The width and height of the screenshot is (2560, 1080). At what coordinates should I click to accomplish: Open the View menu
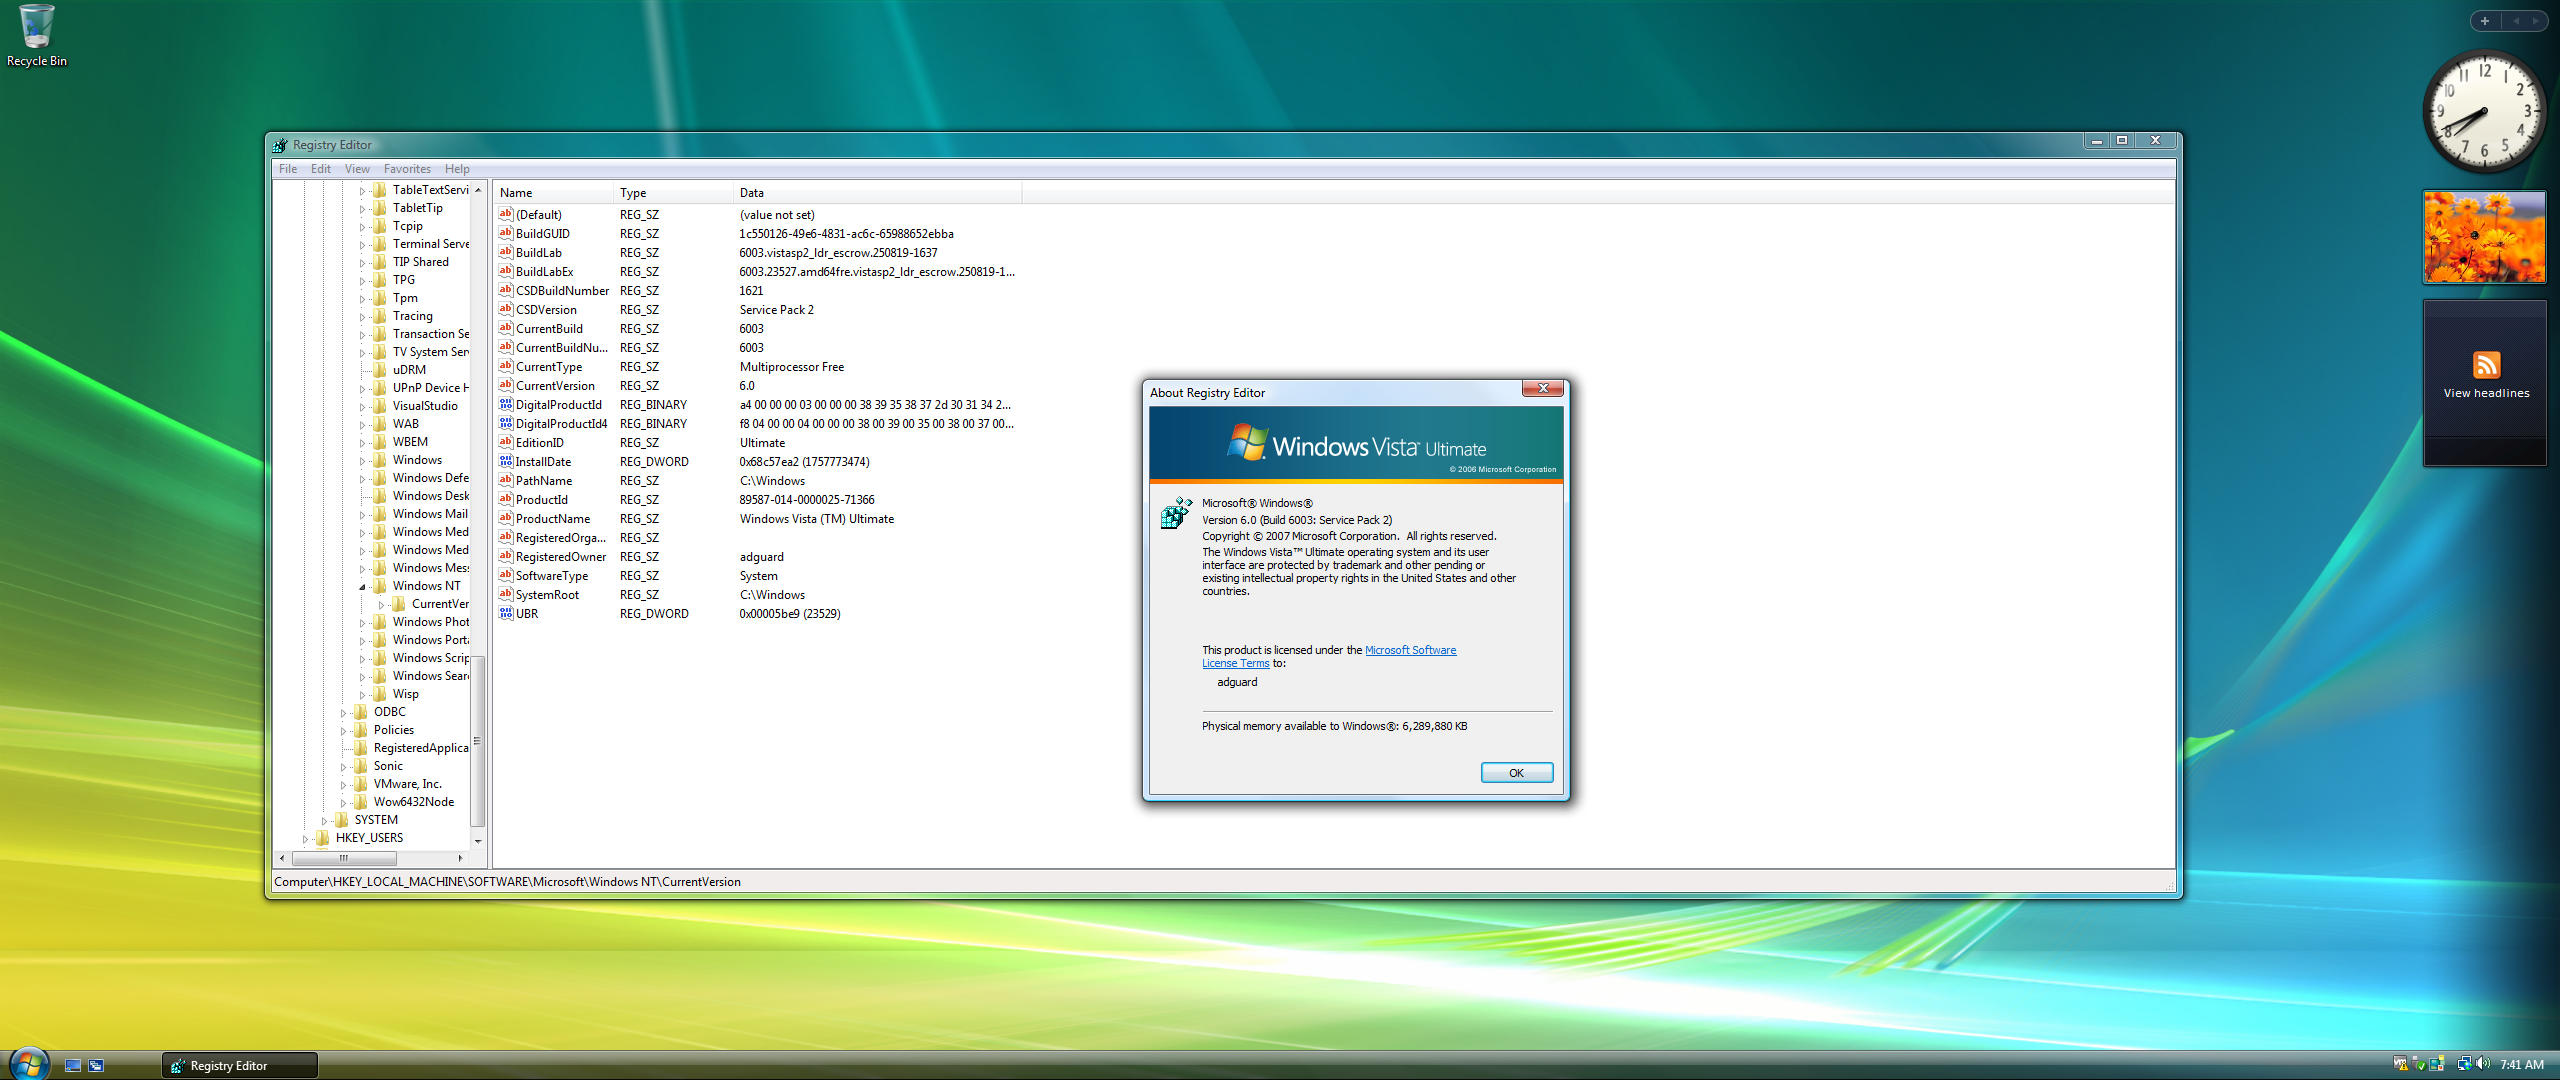[x=357, y=169]
